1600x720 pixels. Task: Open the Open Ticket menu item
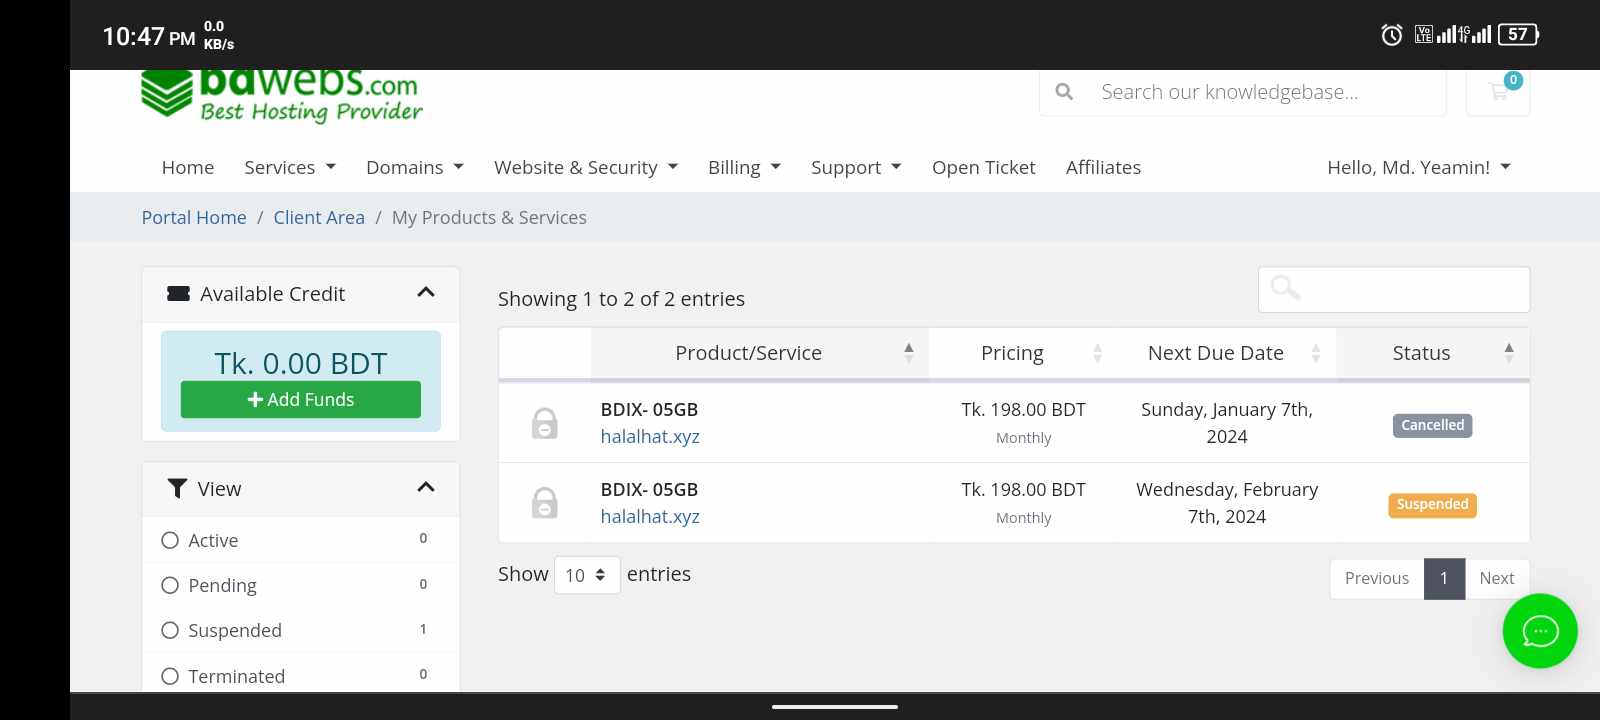(x=984, y=167)
